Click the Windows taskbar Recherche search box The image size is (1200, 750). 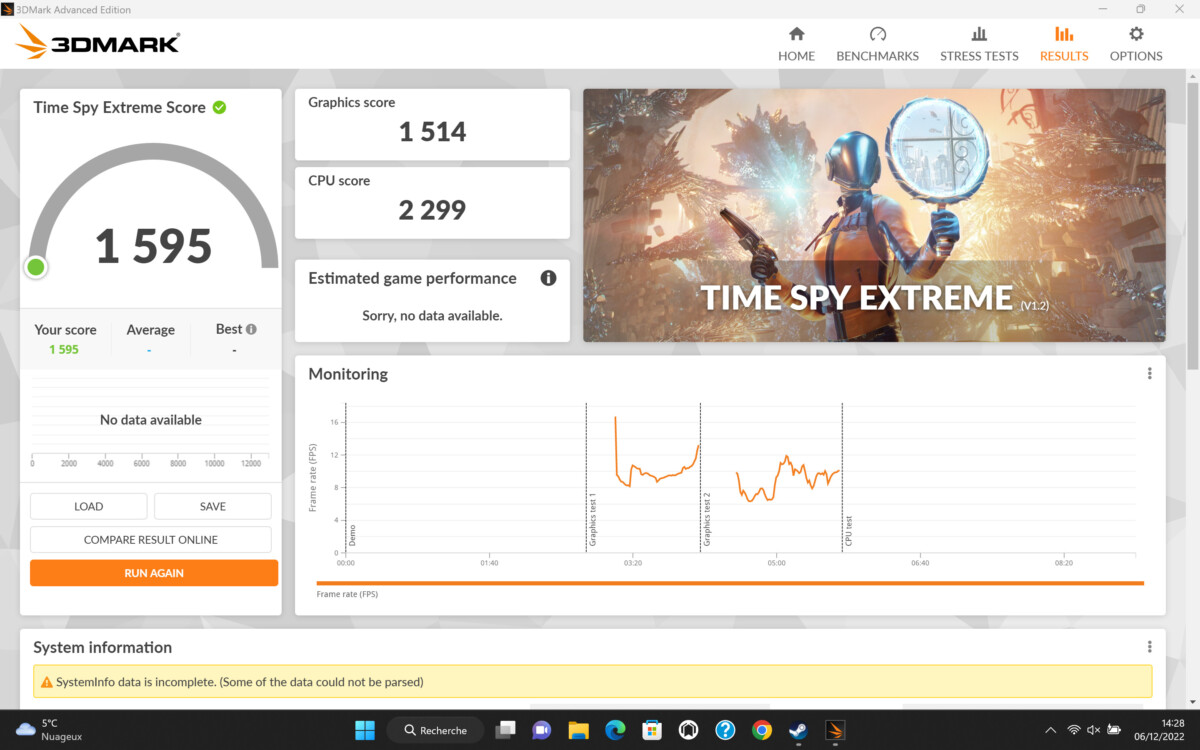pos(435,730)
